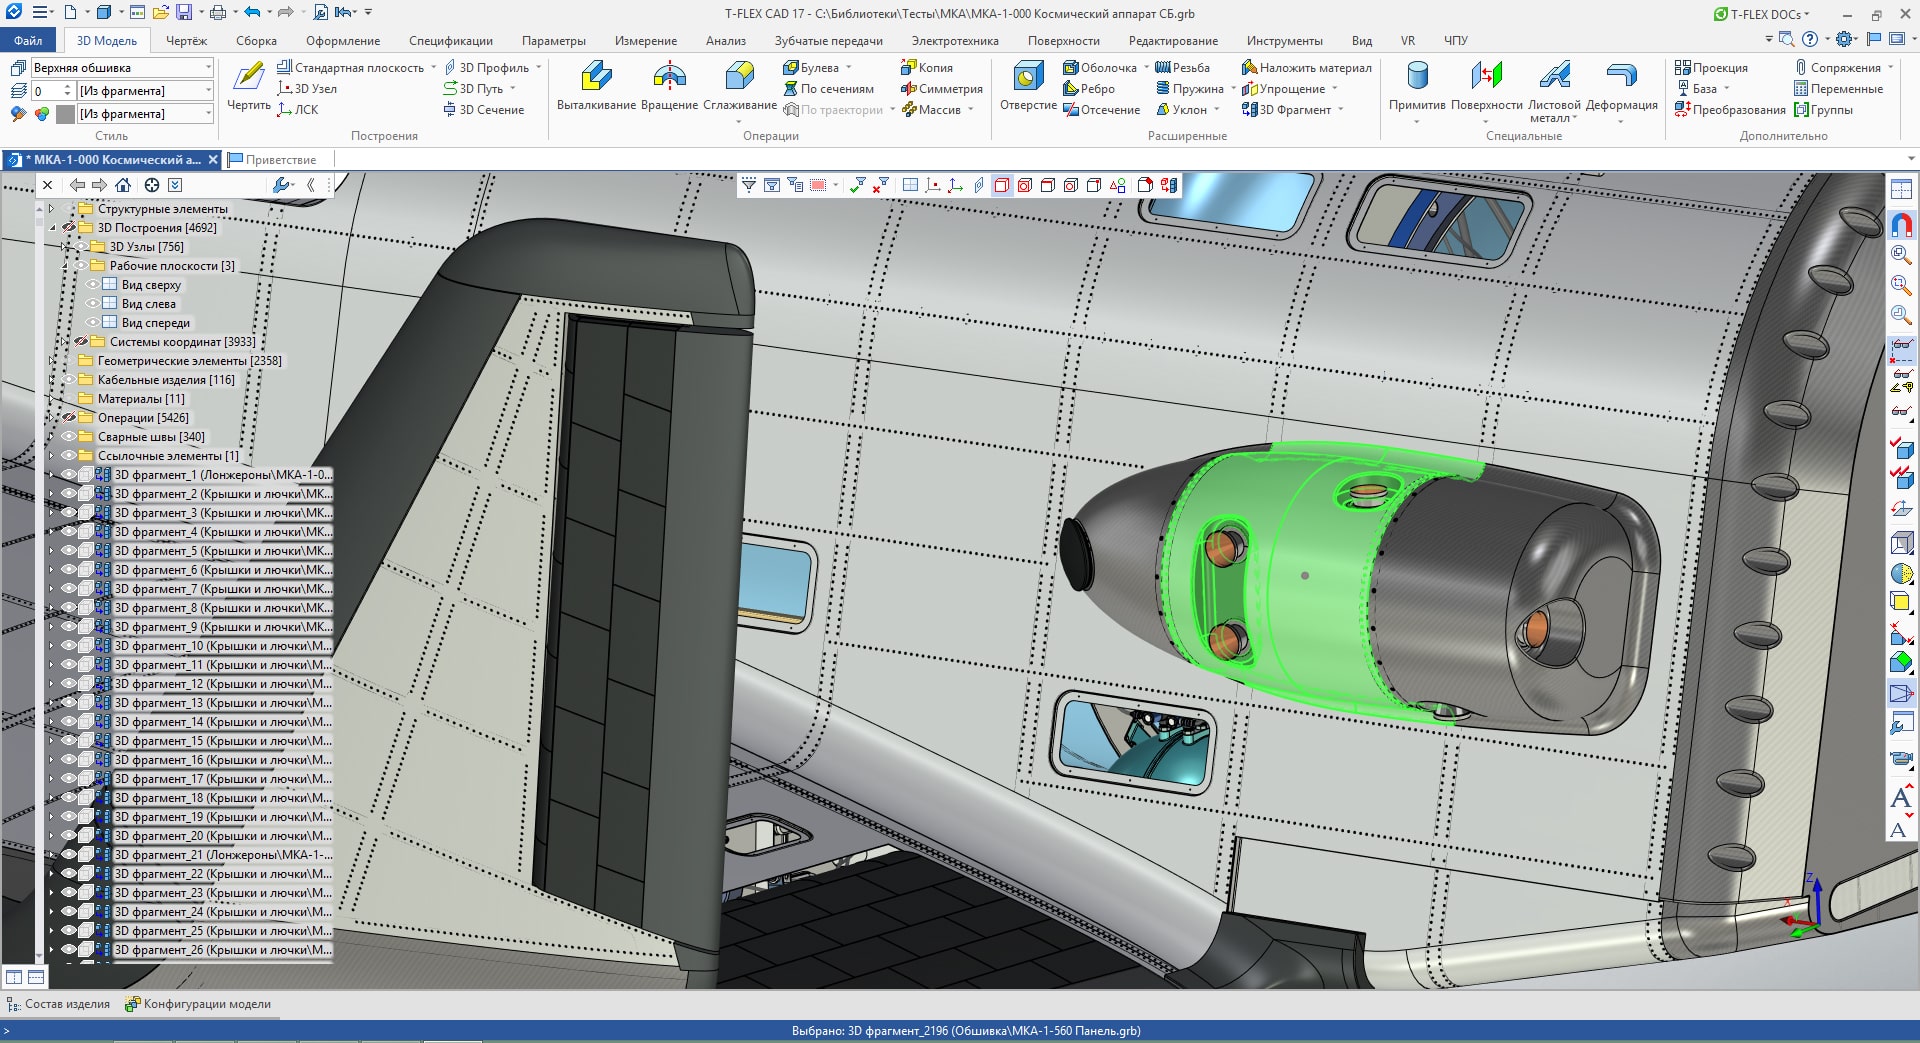1920x1043 pixels.
Task: Open the Конфигурации модели panel
Action: pos(197,1004)
